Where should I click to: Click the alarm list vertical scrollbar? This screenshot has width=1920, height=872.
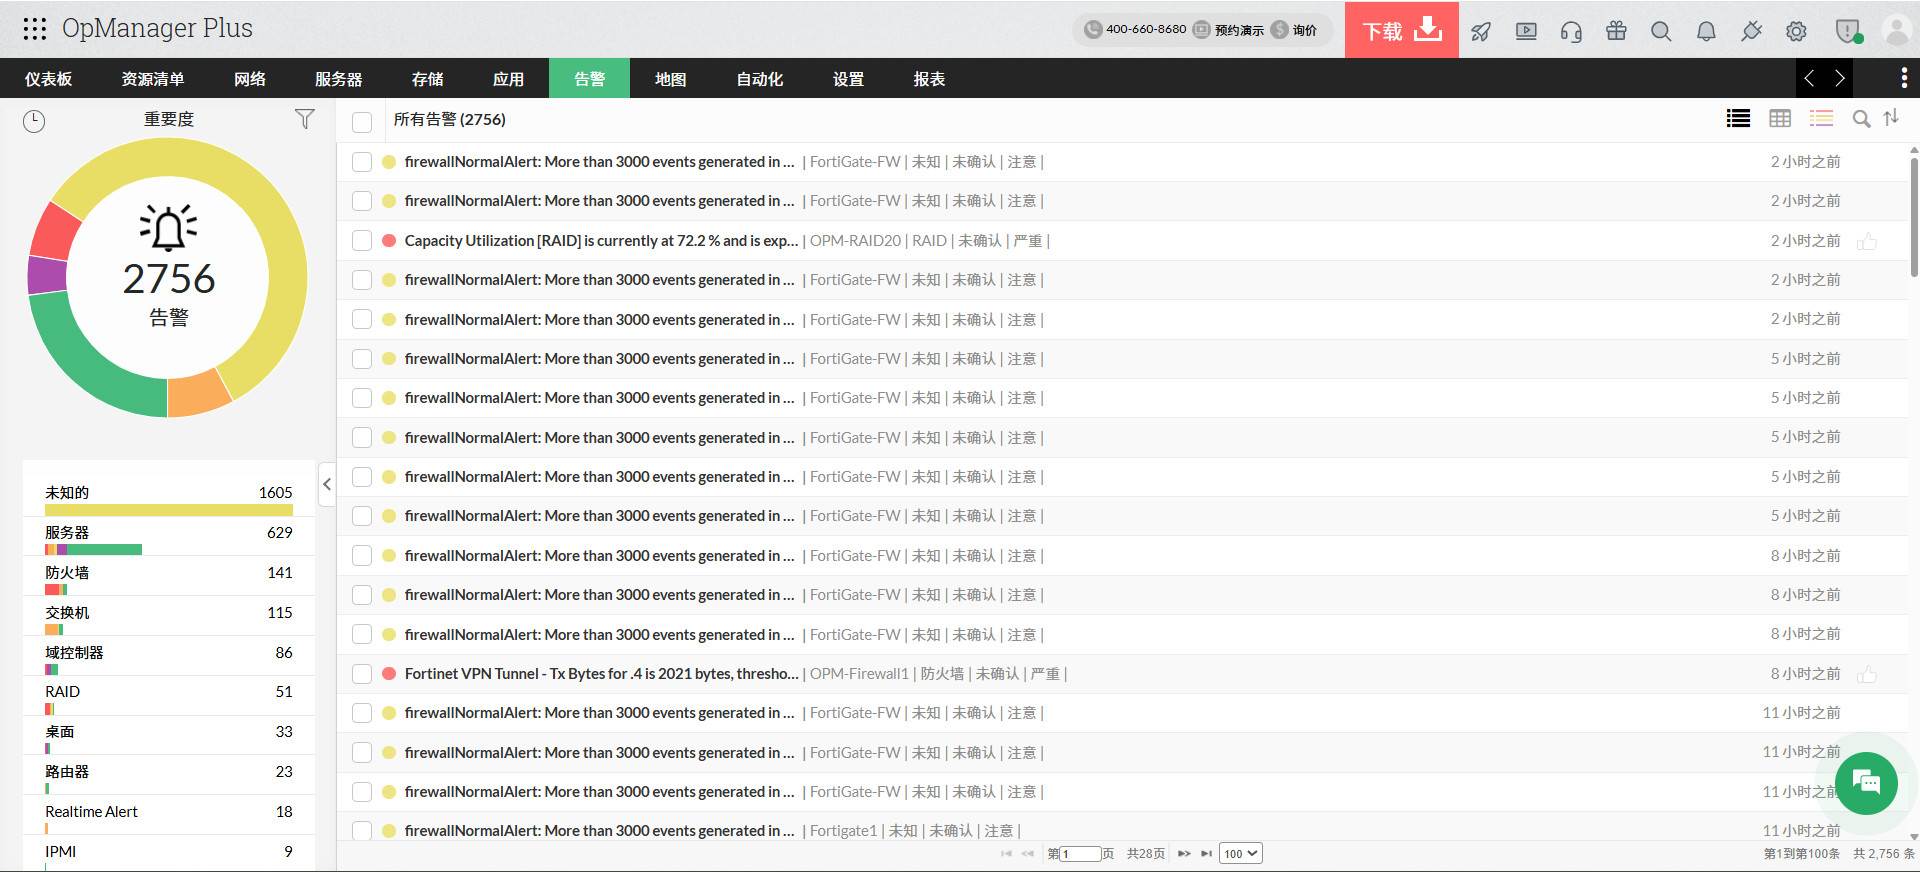pyautogui.click(x=1913, y=215)
